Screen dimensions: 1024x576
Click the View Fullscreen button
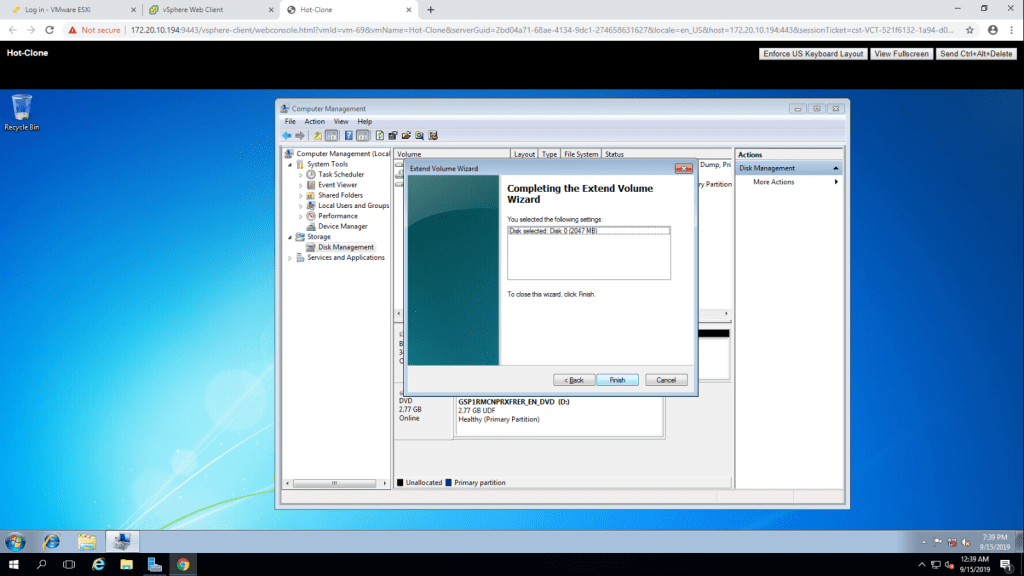(x=901, y=53)
